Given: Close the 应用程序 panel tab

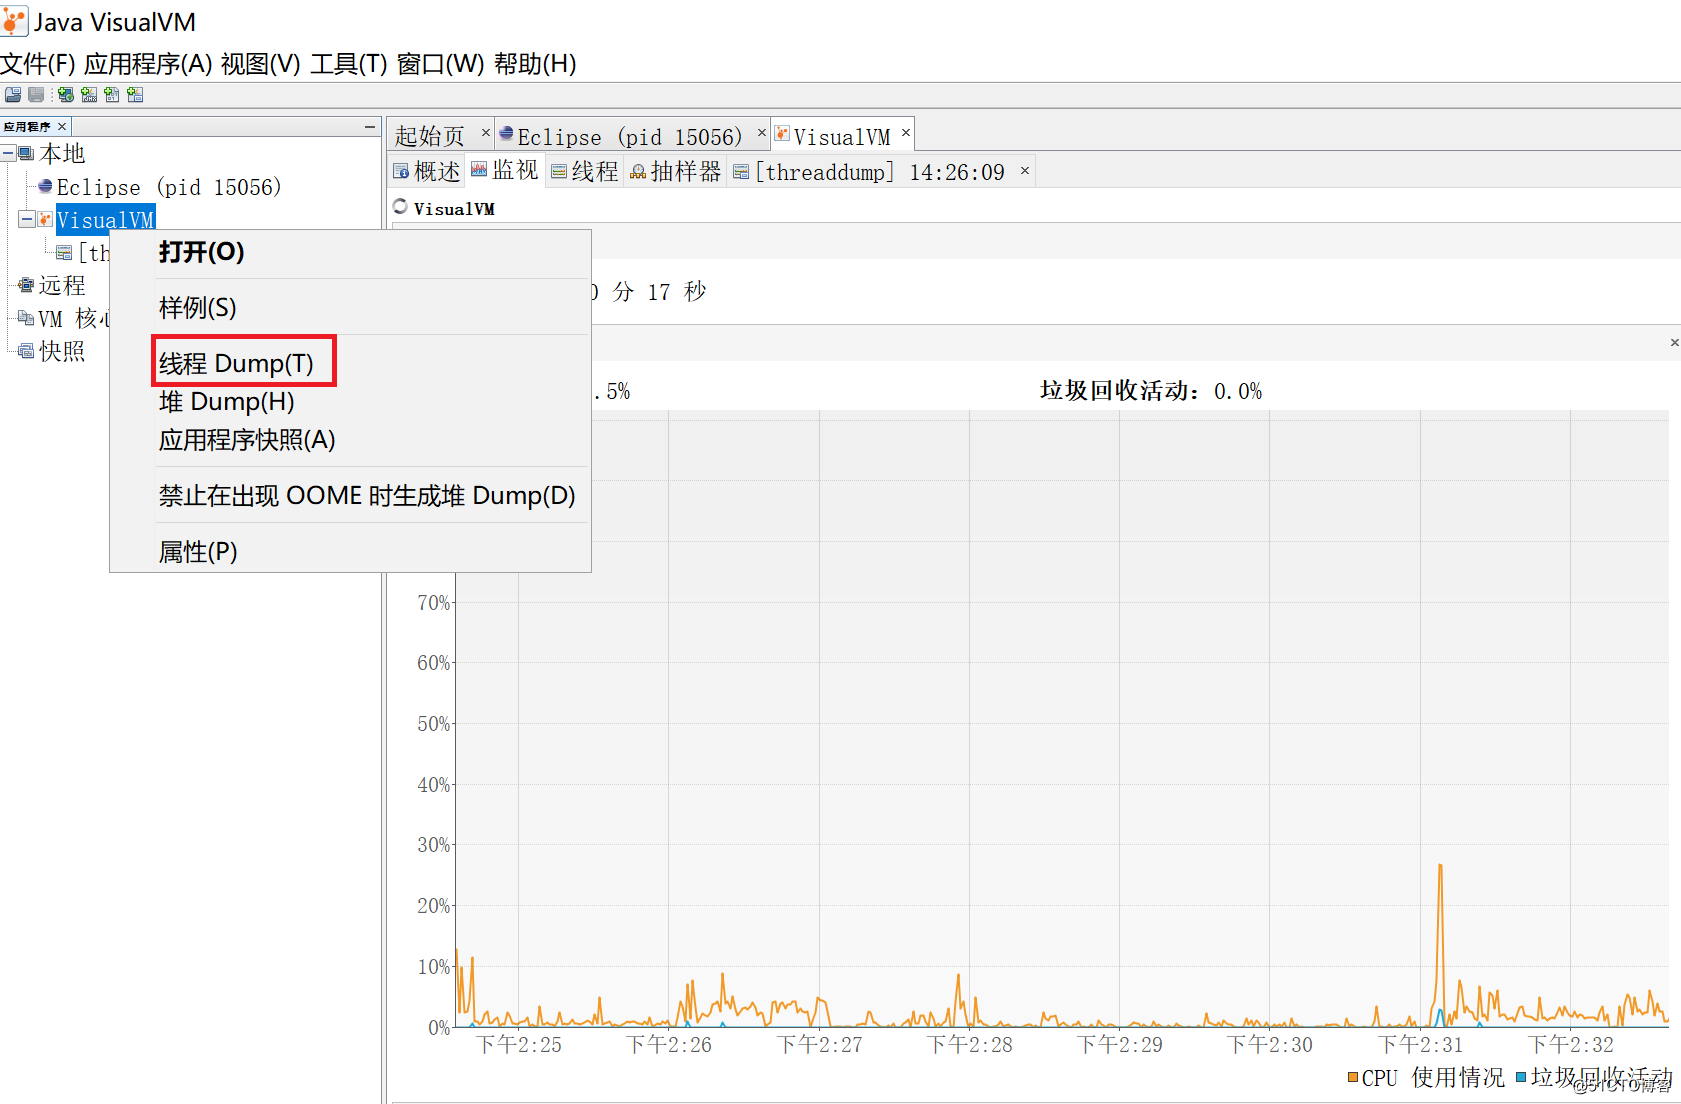Looking at the screenshot, I should [62, 126].
